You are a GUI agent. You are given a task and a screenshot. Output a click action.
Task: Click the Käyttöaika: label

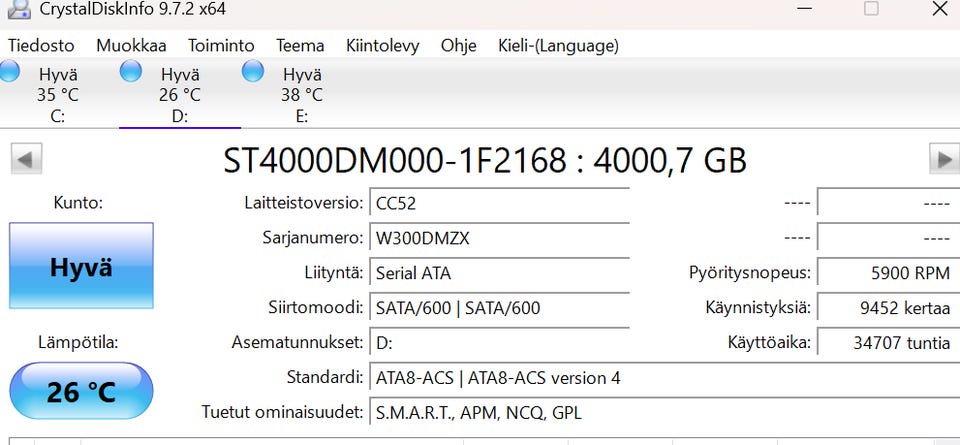[x=770, y=343]
